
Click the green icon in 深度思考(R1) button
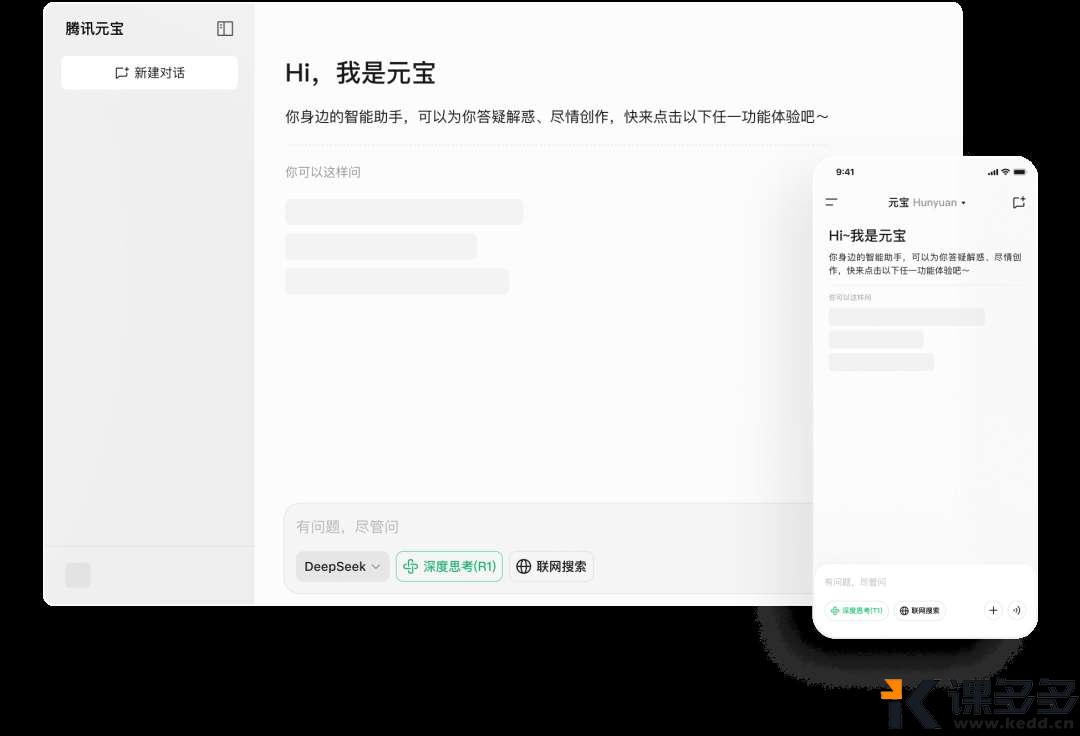pyautogui.click(x=410, y=567)
